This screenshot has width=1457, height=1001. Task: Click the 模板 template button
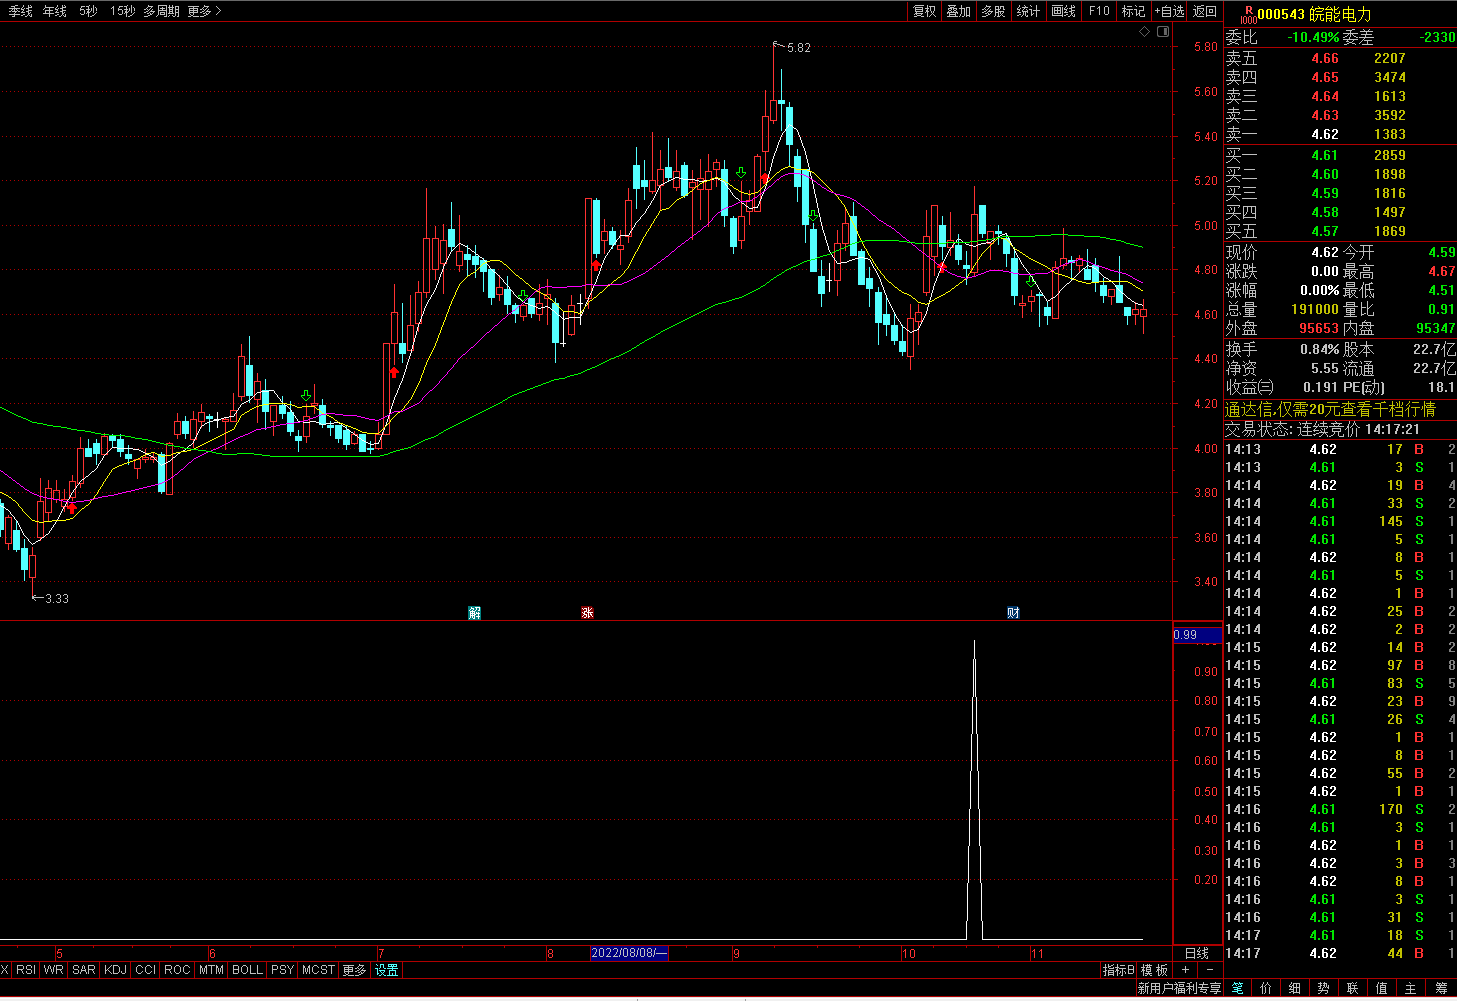click(x=1155, y=970)
